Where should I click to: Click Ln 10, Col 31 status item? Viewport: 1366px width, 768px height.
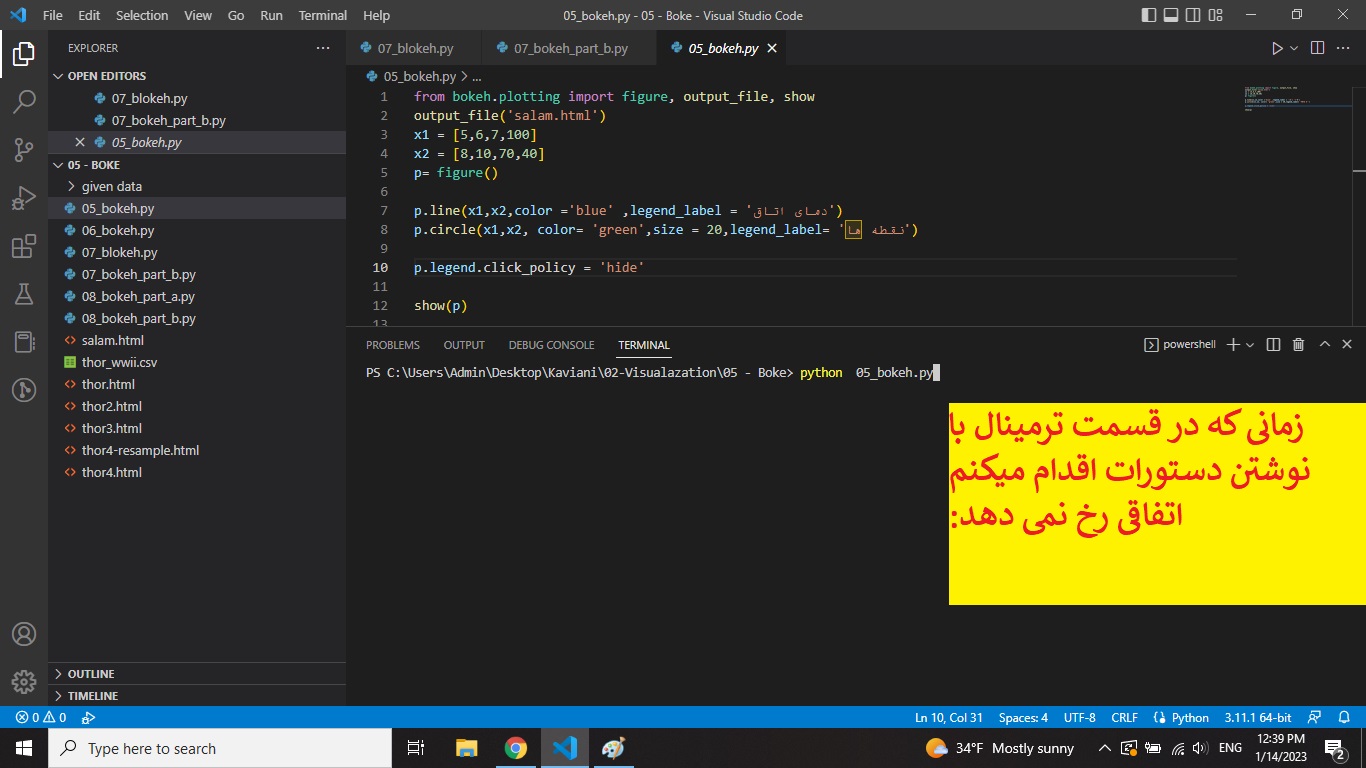(949, 717)
